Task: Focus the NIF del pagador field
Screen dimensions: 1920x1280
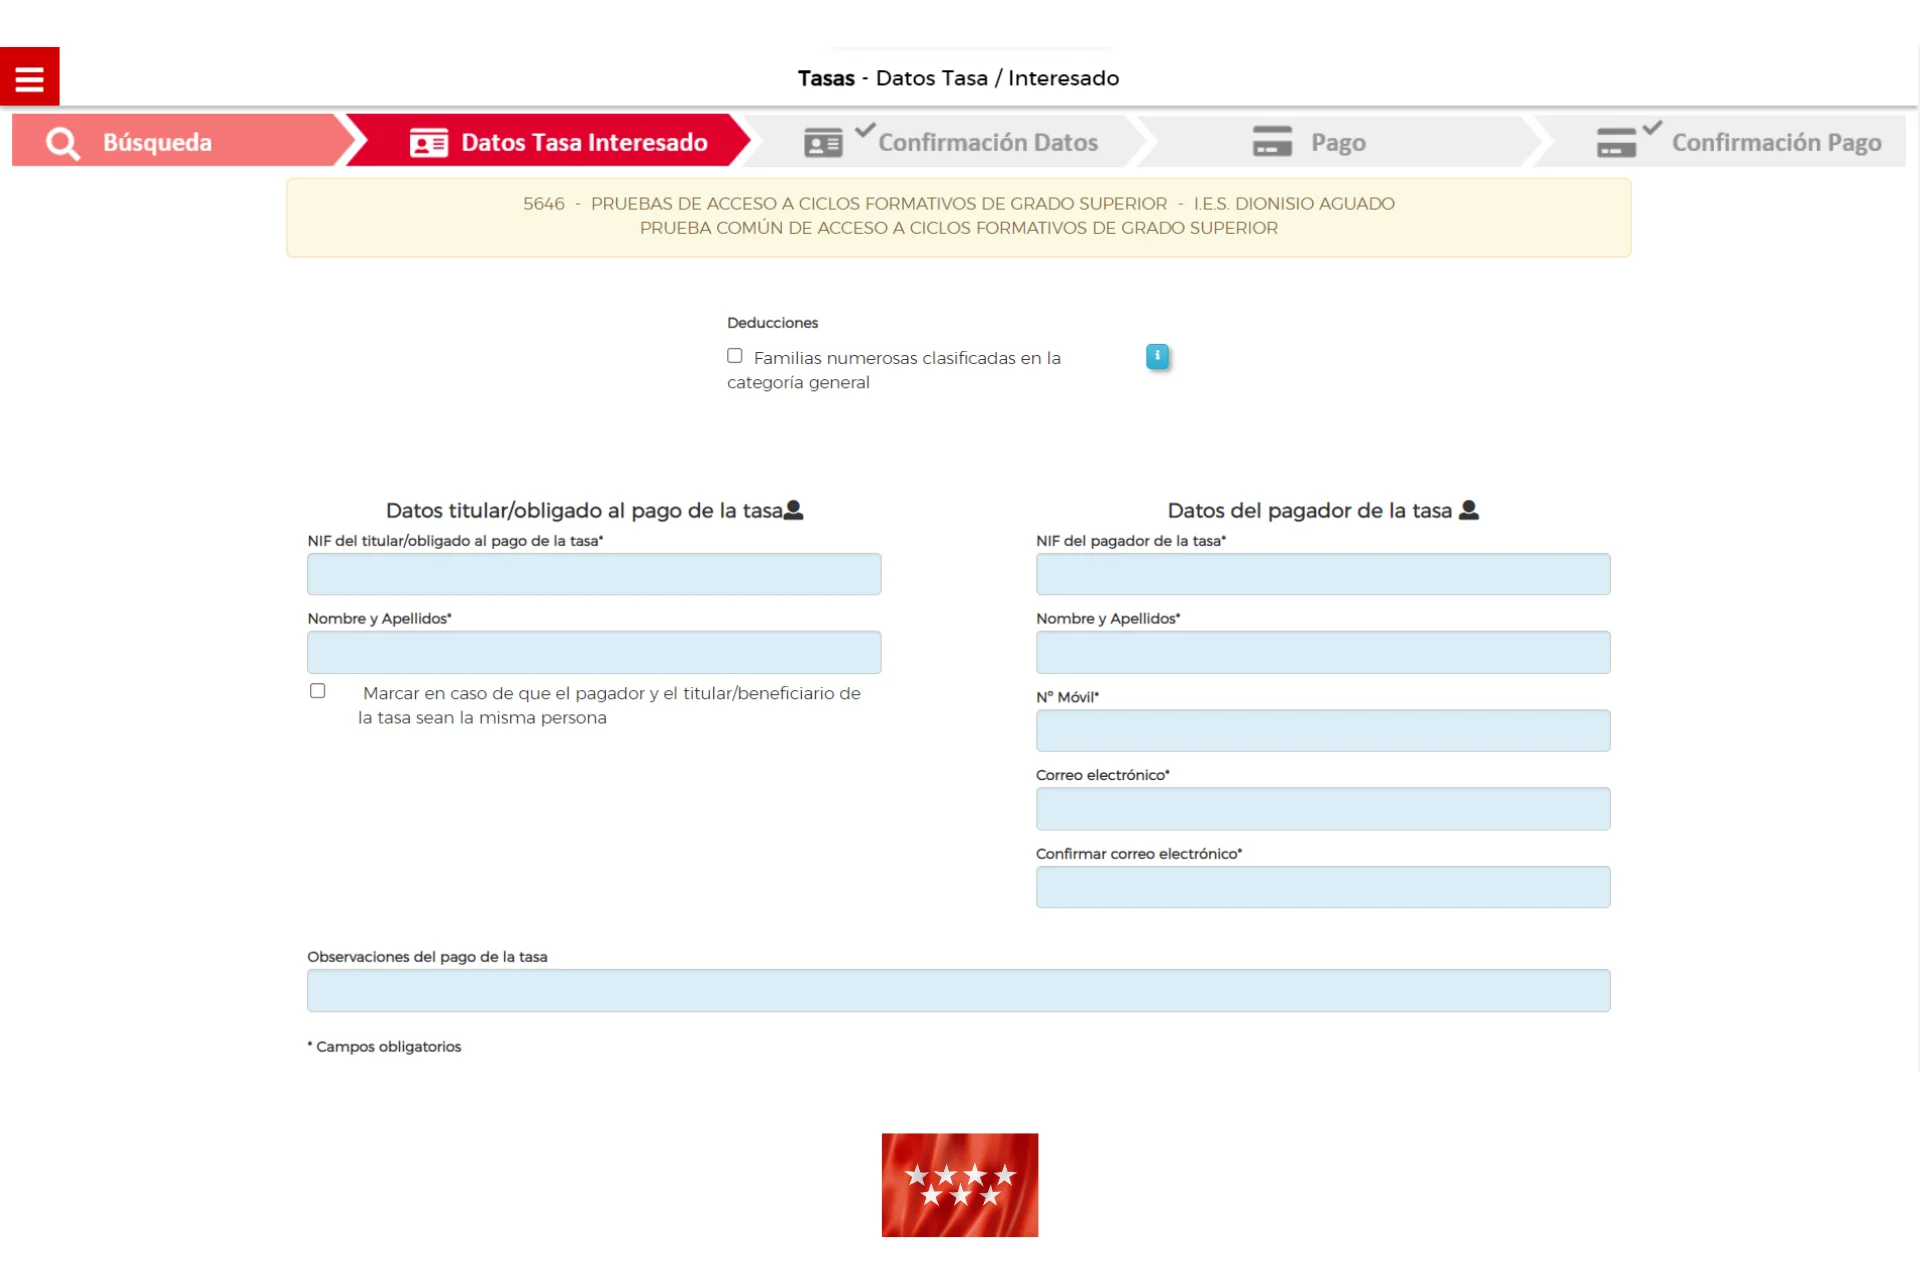Action: click(1323, 574)
